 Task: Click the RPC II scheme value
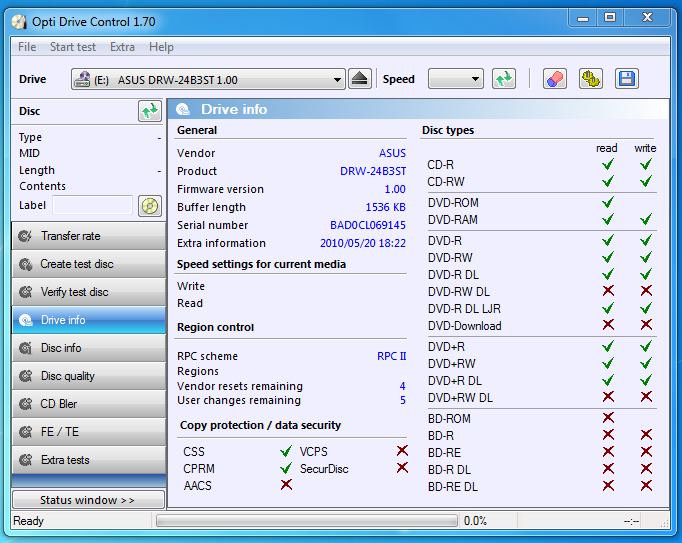[391, 356]
